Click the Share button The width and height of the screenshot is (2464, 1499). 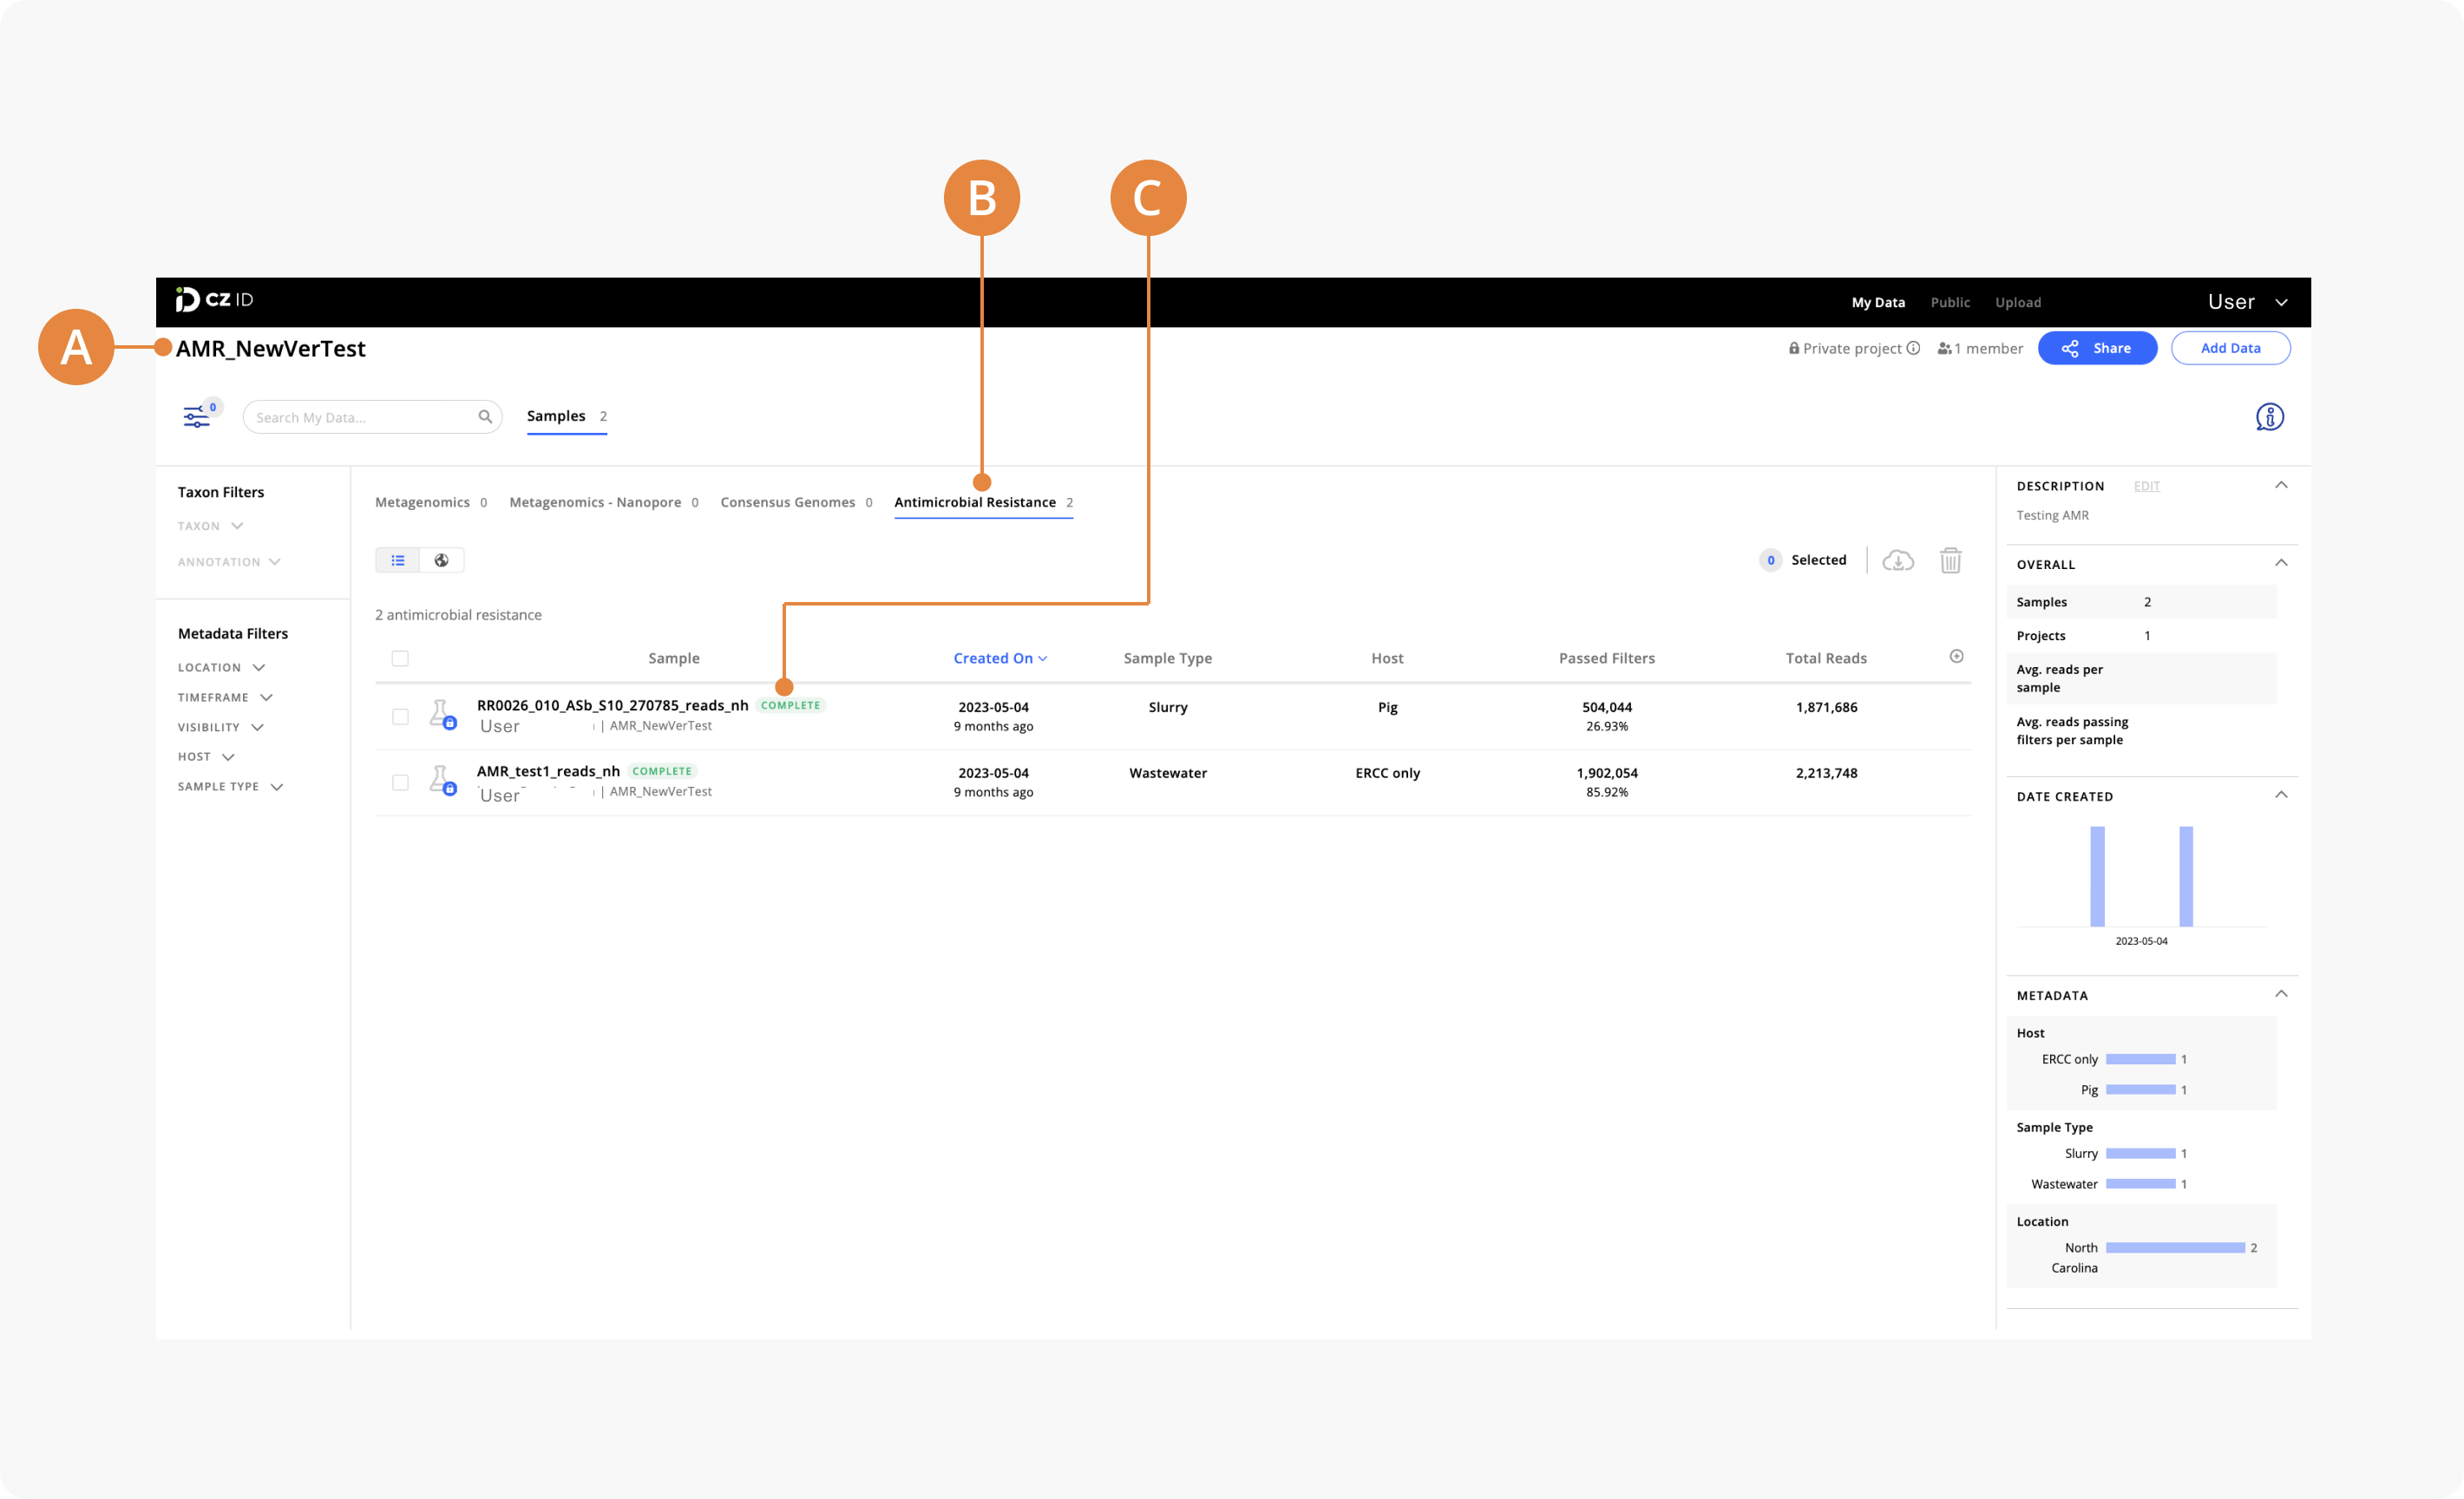[x=2097, y=348]
